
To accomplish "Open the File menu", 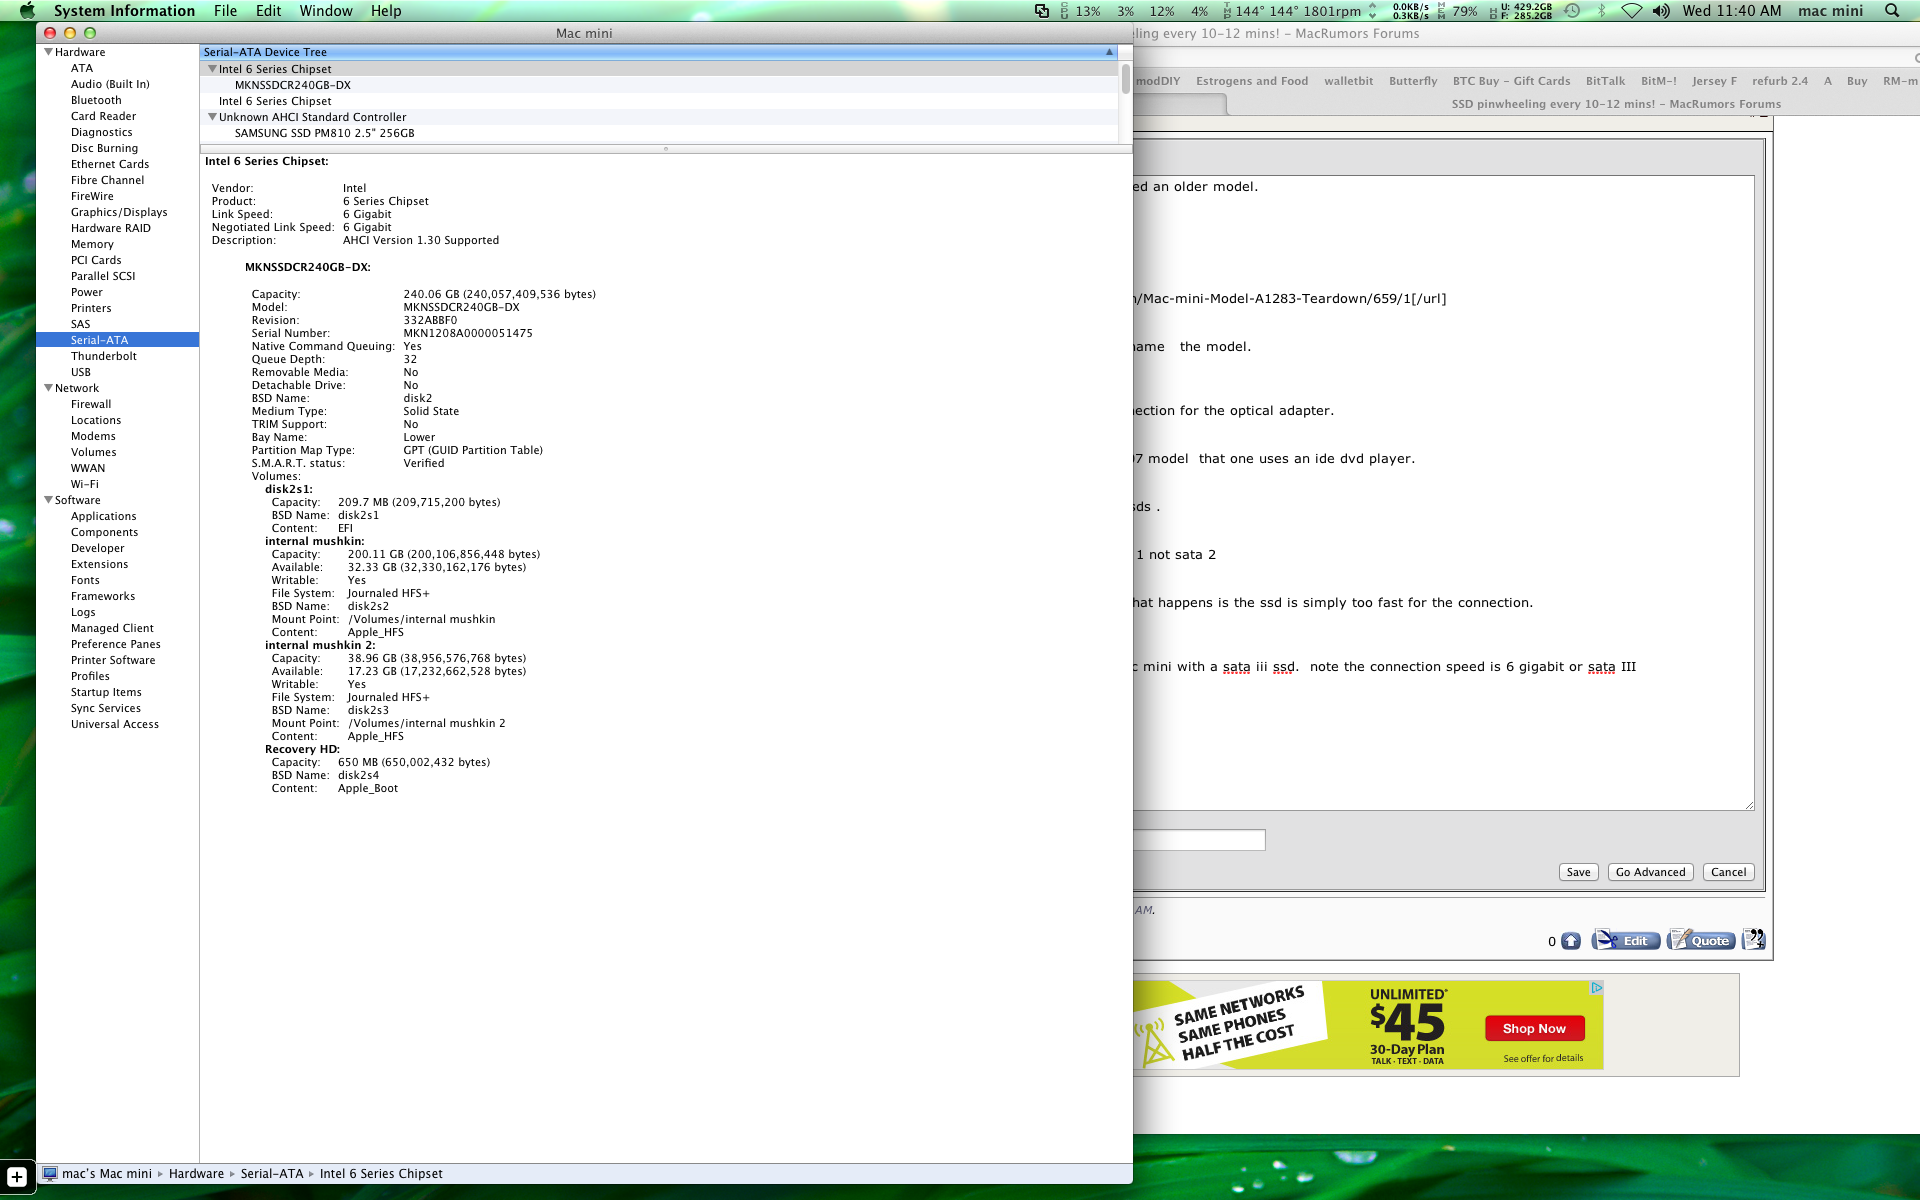I will pos(225,11).
